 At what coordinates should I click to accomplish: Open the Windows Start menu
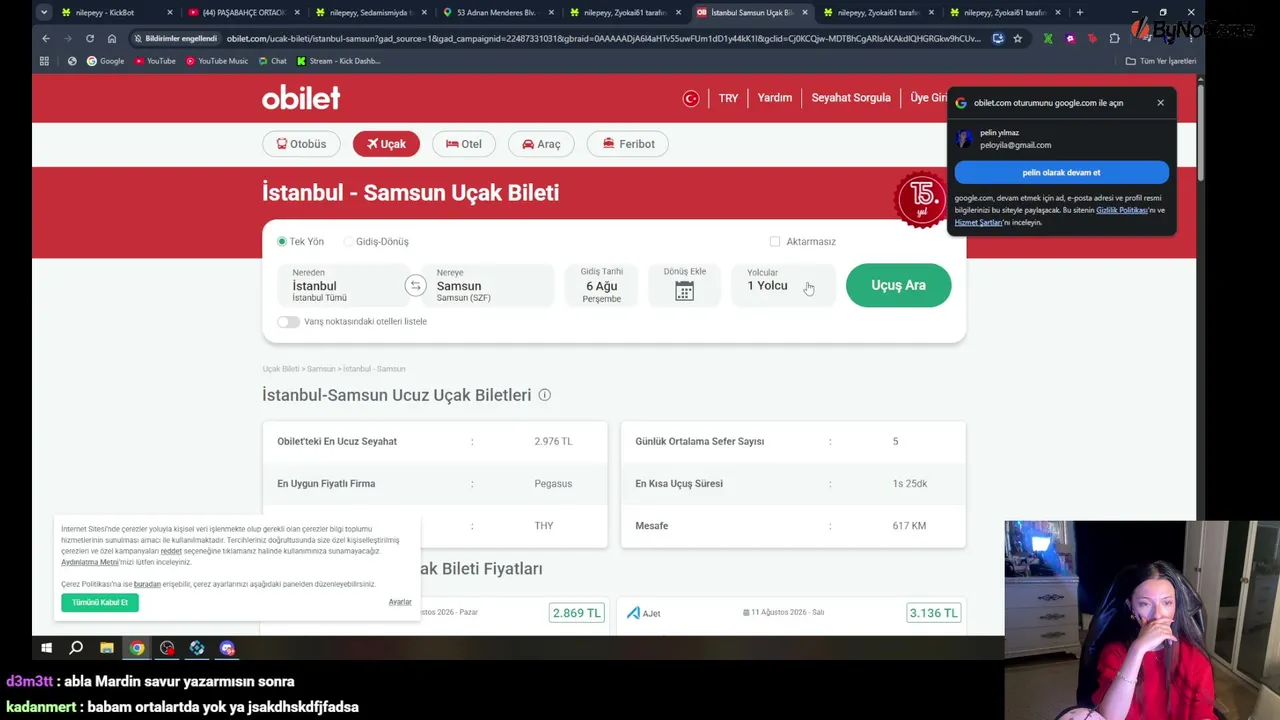(x=46, y=648)
